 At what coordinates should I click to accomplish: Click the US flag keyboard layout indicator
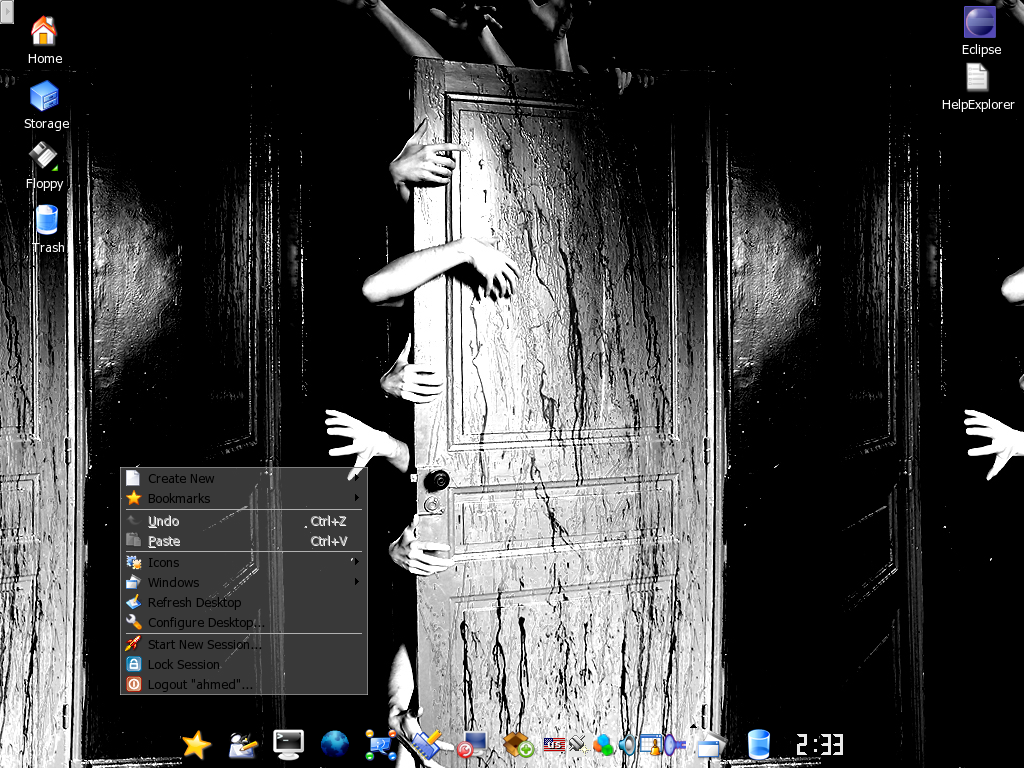(554, 744)
